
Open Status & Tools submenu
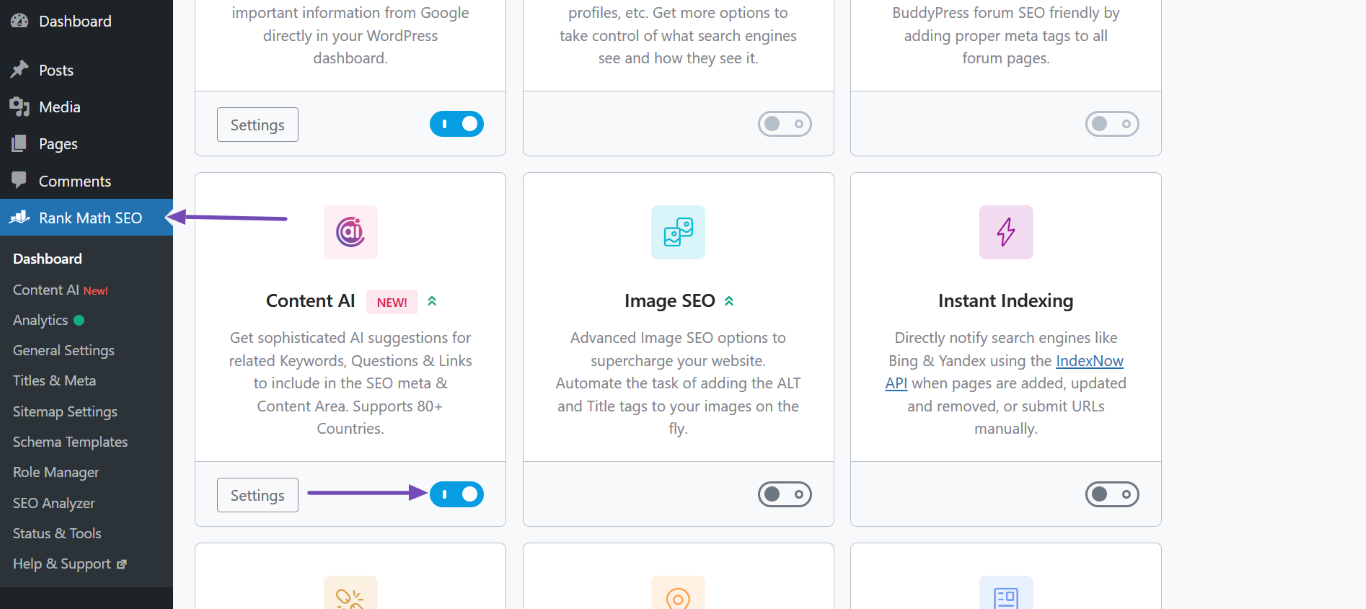click(x=57, y=533)
